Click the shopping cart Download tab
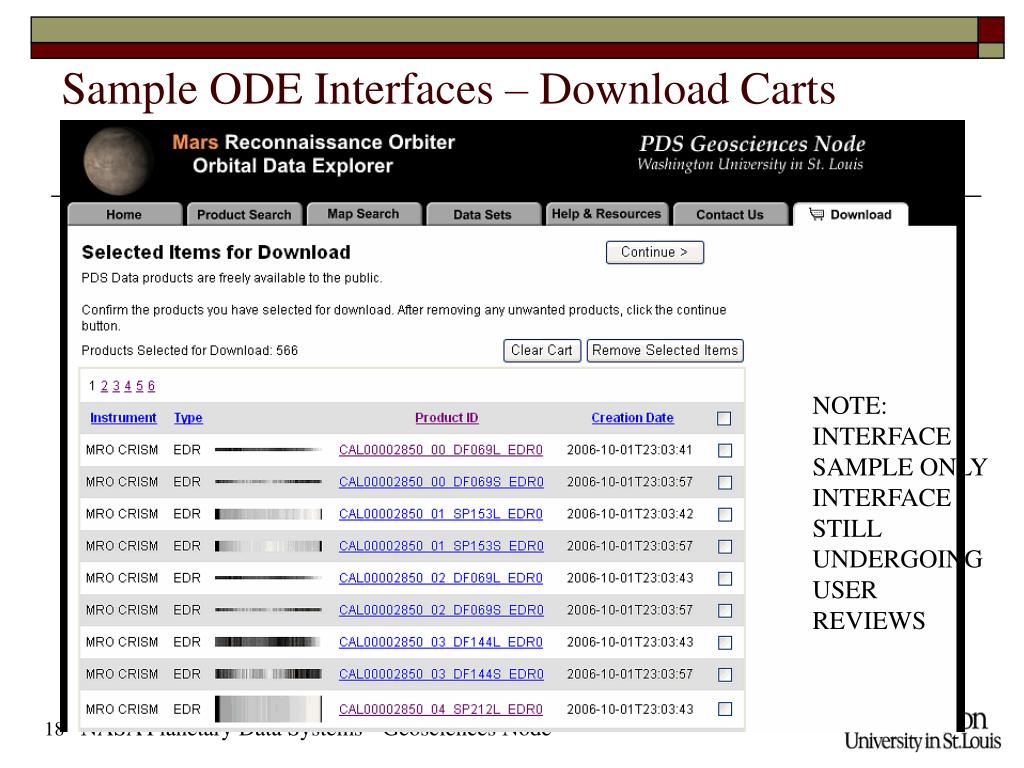Viewport: 1024px width, 768px height. click(850, 214)
